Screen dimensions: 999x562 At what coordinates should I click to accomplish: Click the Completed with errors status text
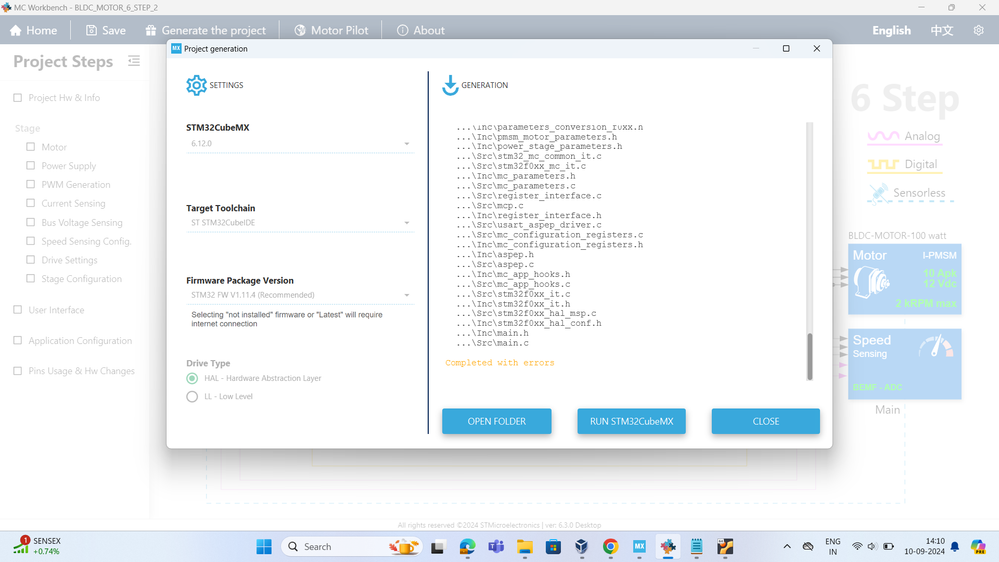pyautogui.click(x=500, y=363)
